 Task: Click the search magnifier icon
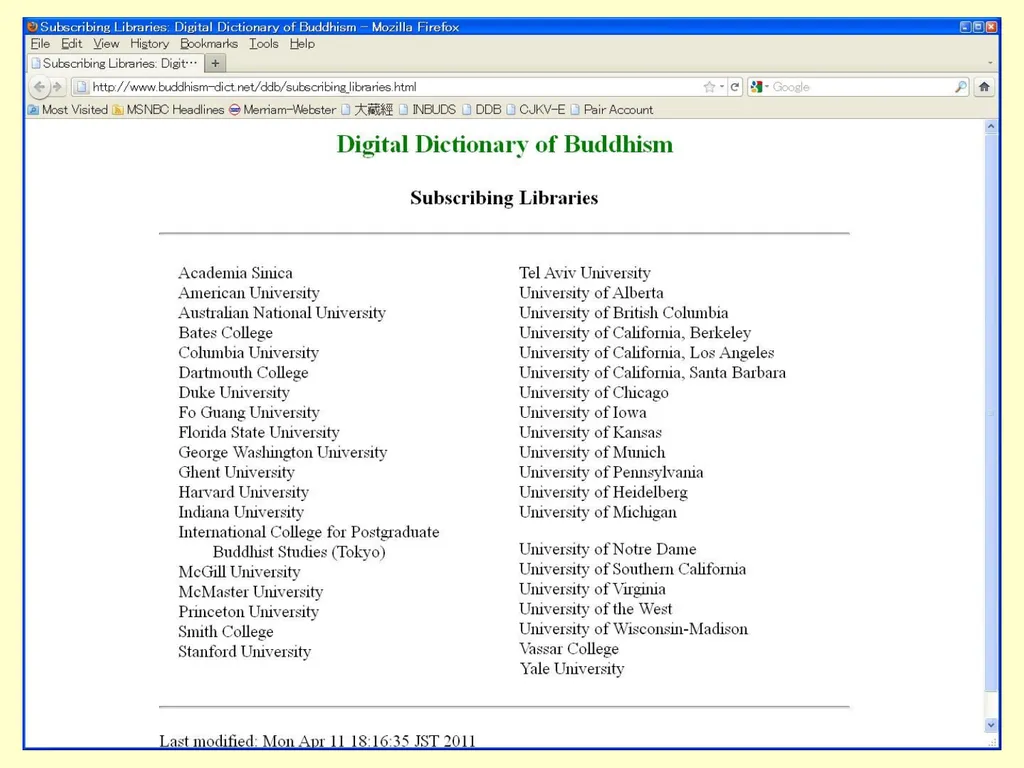coord(961,87)
